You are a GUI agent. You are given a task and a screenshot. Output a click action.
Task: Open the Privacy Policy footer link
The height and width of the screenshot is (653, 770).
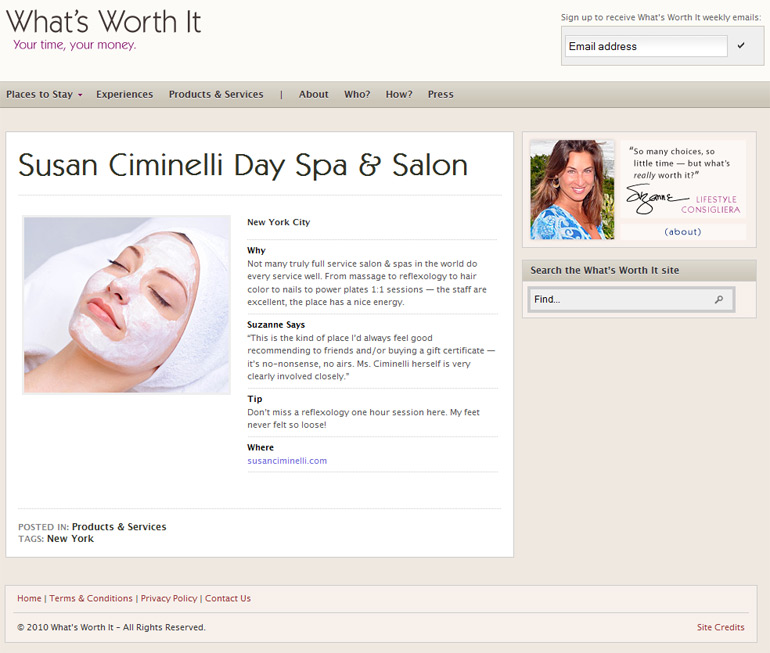click(x=169, y=599)
